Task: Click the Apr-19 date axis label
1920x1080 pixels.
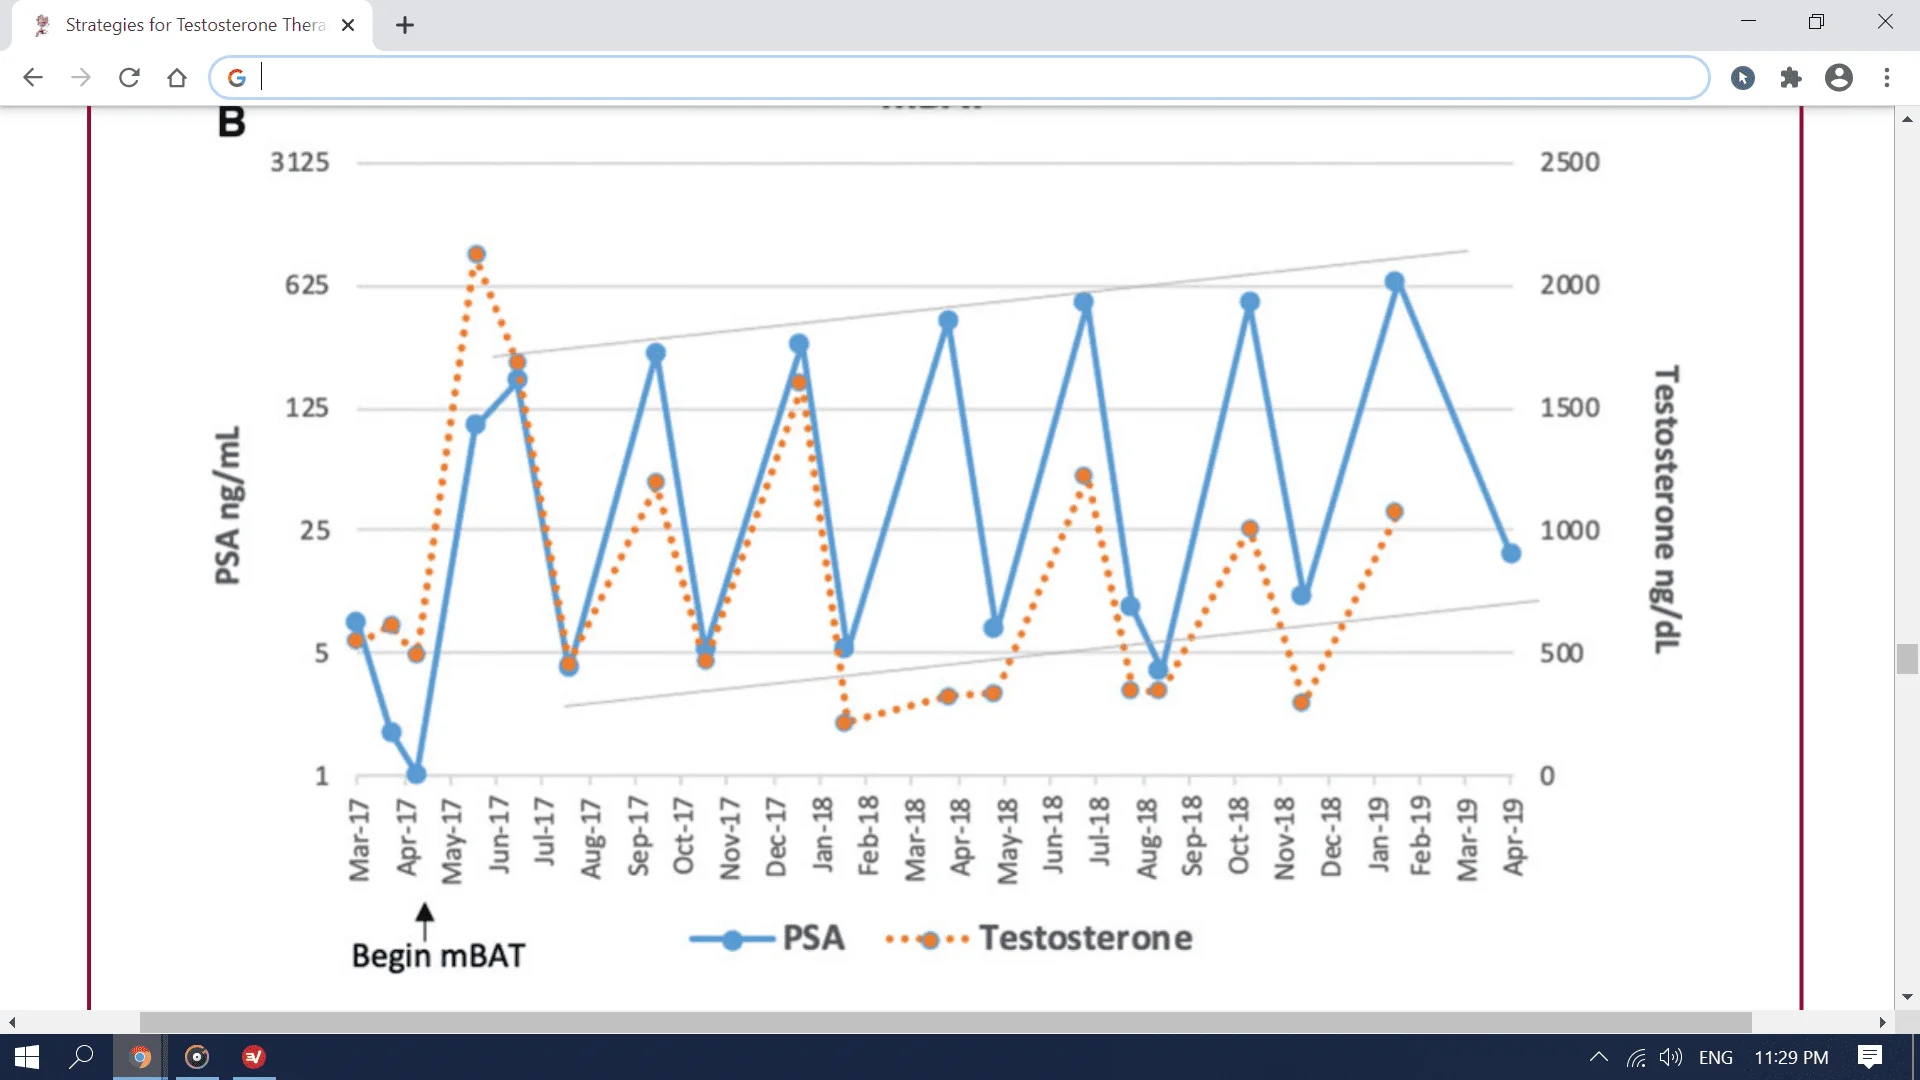Action: coord(1513,837)
